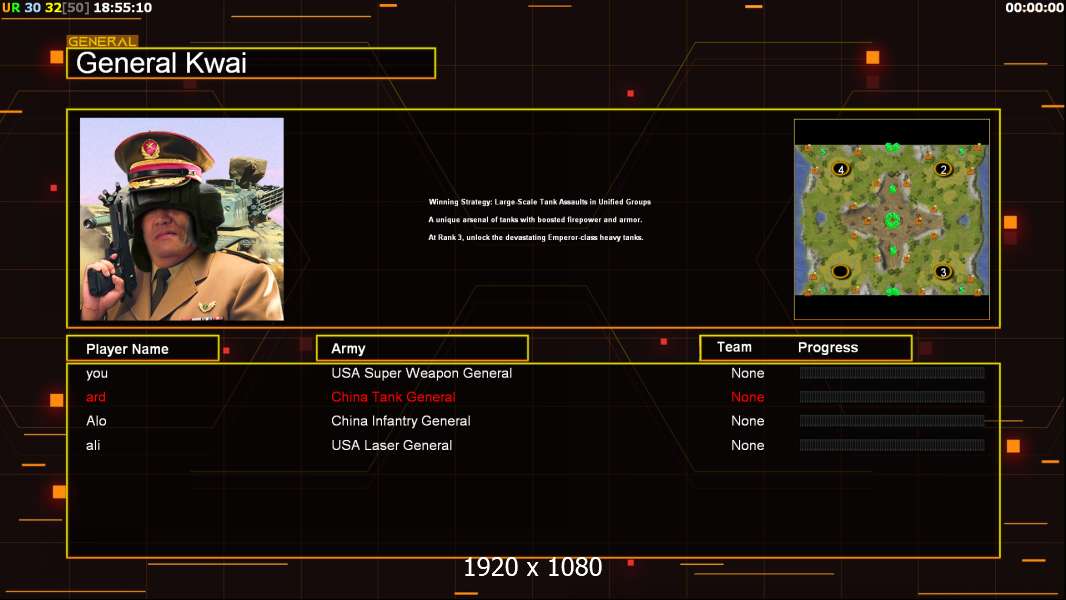
Task: Click the 'A unique arsenal of tanks' line
Action: pyautogui.click(x=535, y=219)
